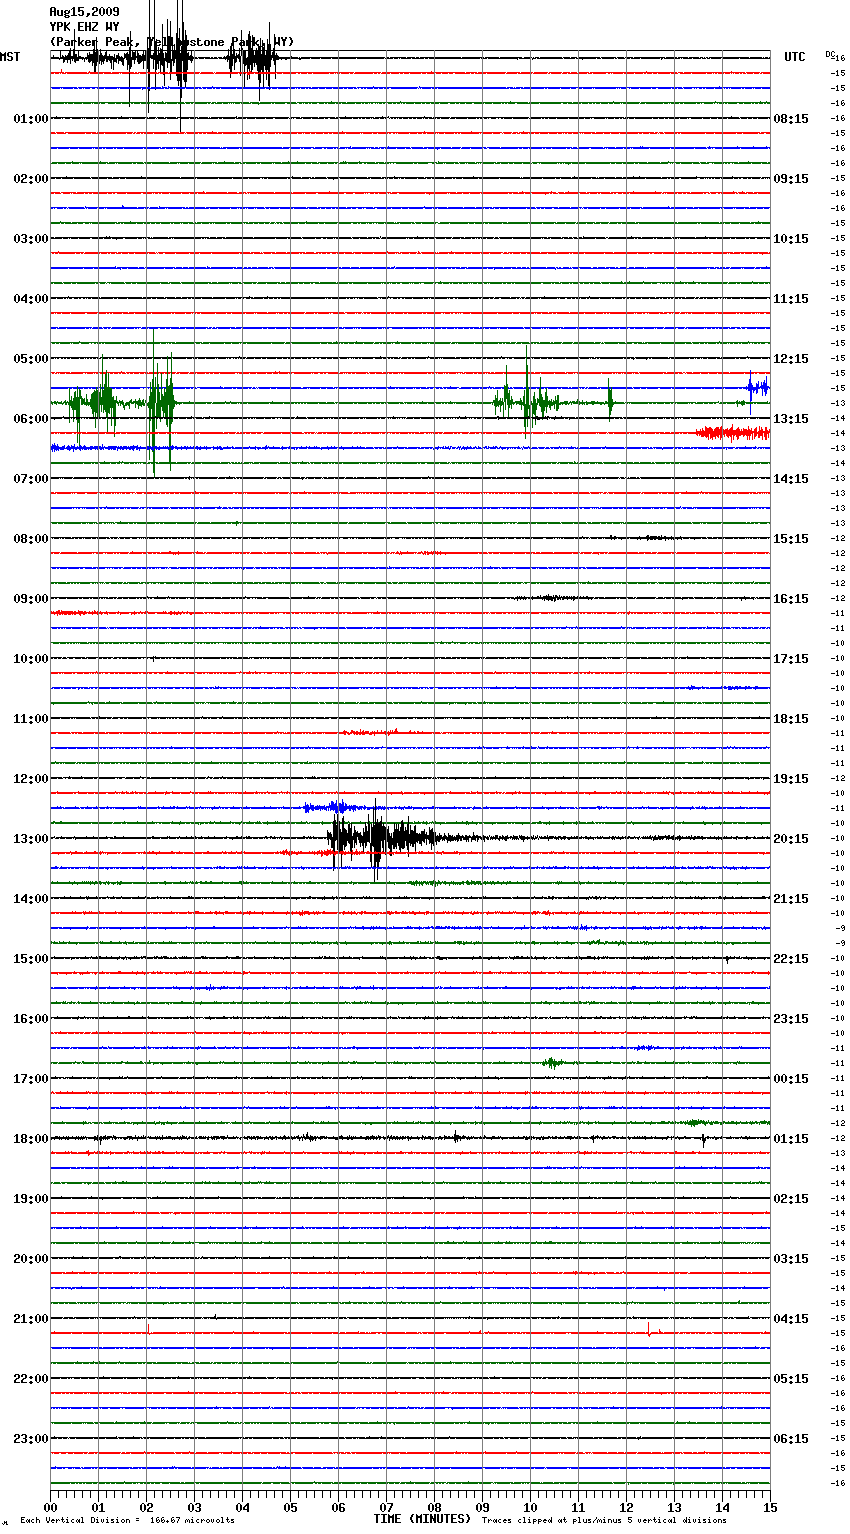Image resolution: width=850 pixels, height=1534 pixels.
Task: Select the 23:00 MST hour label
Action: pos(31,1439)
